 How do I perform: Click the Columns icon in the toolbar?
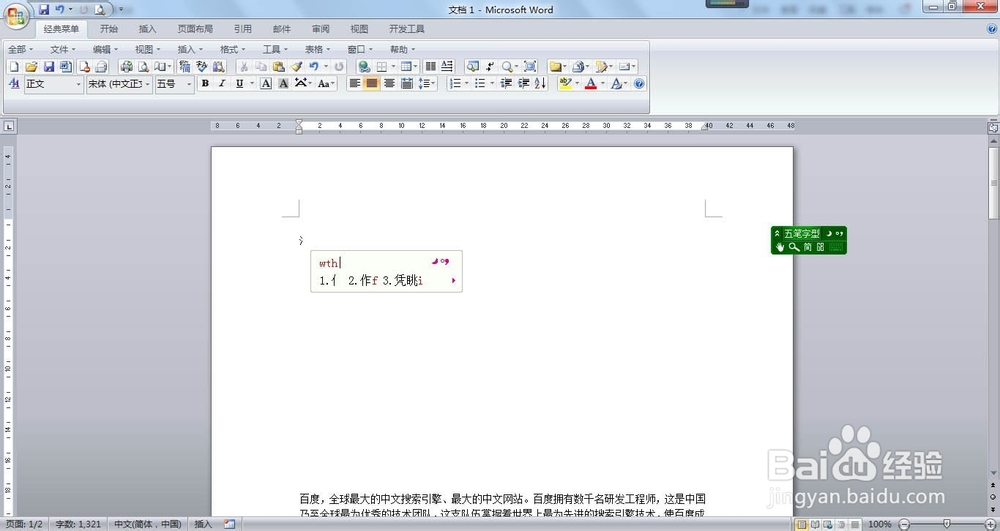(x=430, y=66)
